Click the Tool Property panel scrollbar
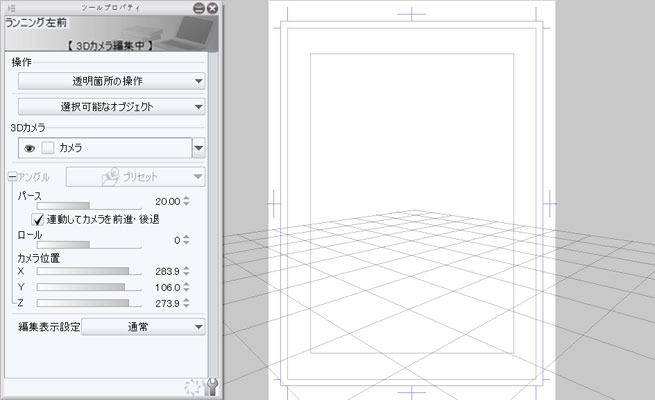Image resolution: width=655 pixels, height=400 pixels. [213, 215]
